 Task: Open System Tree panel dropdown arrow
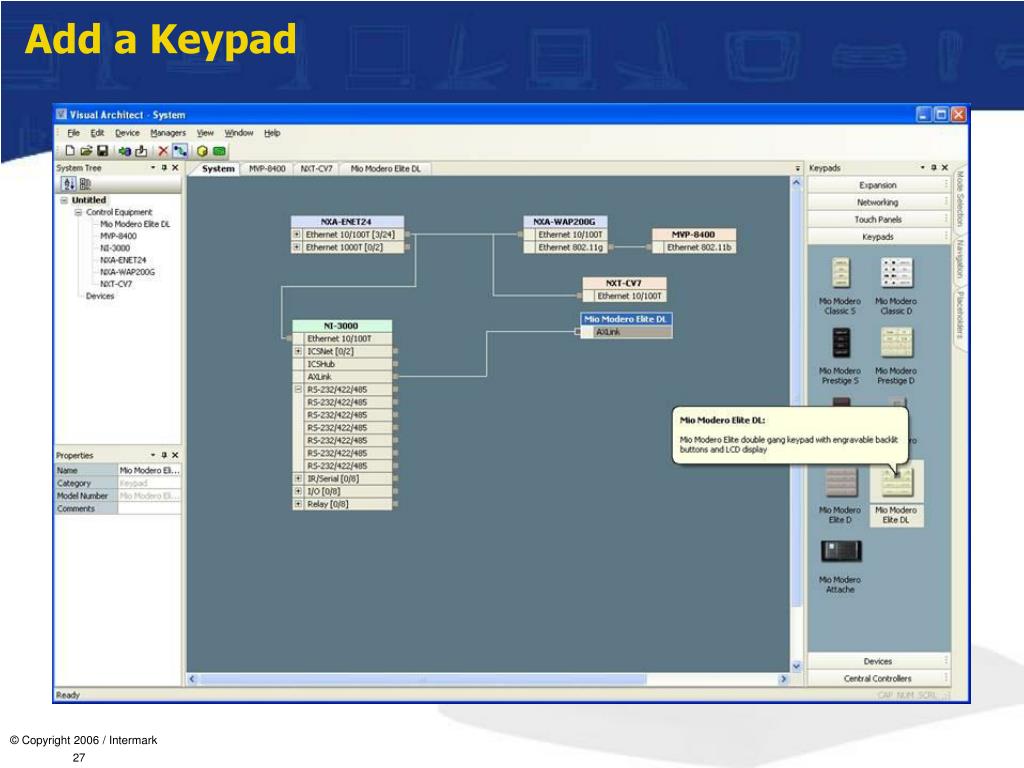click(153, 168)
